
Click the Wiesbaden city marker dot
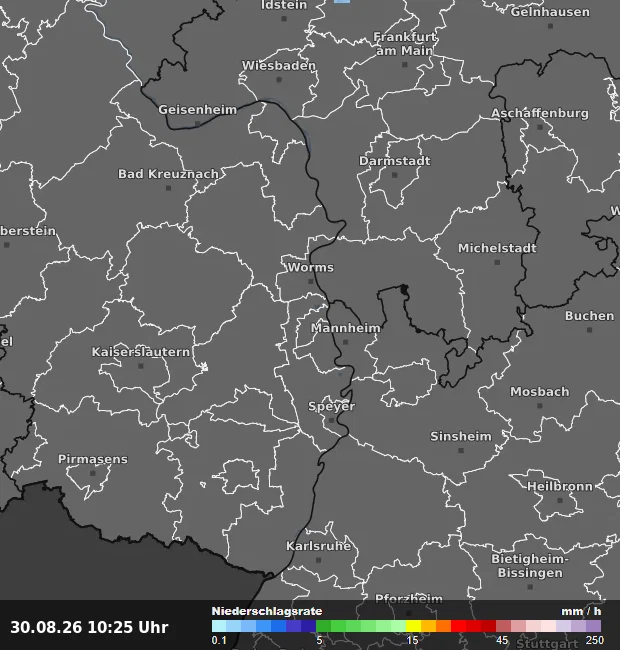click(x=279, y=80)
